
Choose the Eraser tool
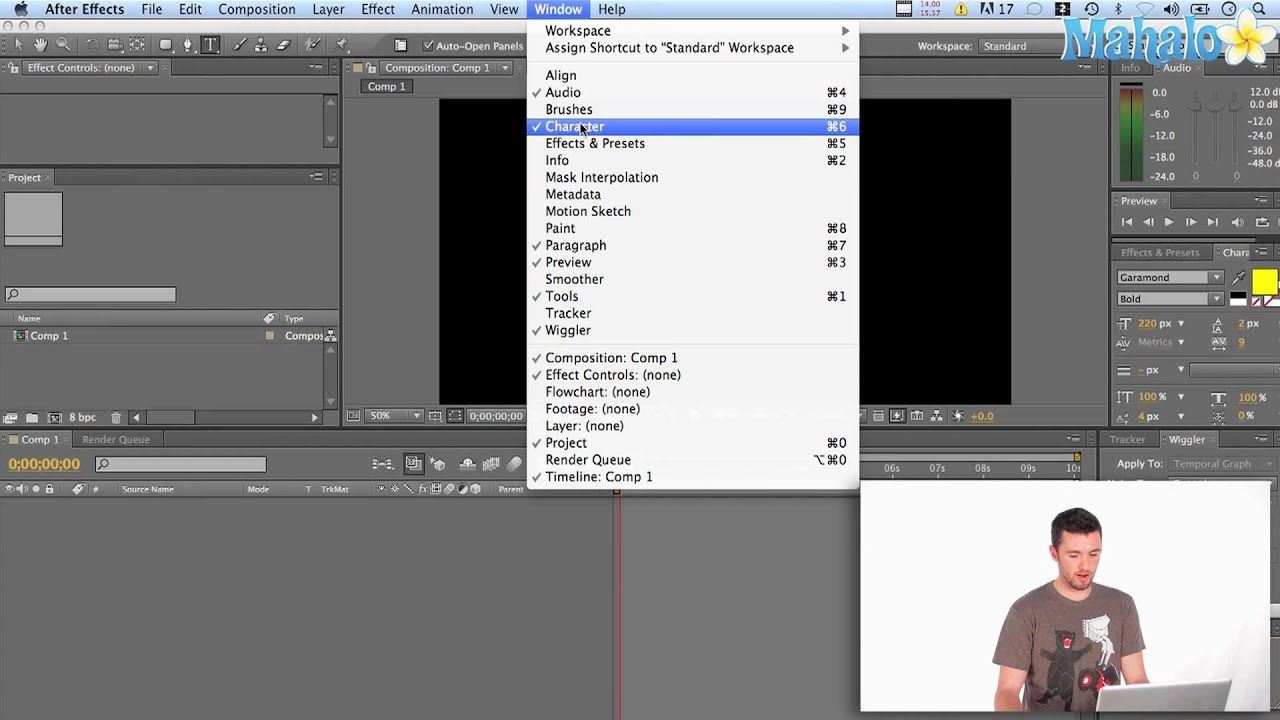[x=284, y=45]
